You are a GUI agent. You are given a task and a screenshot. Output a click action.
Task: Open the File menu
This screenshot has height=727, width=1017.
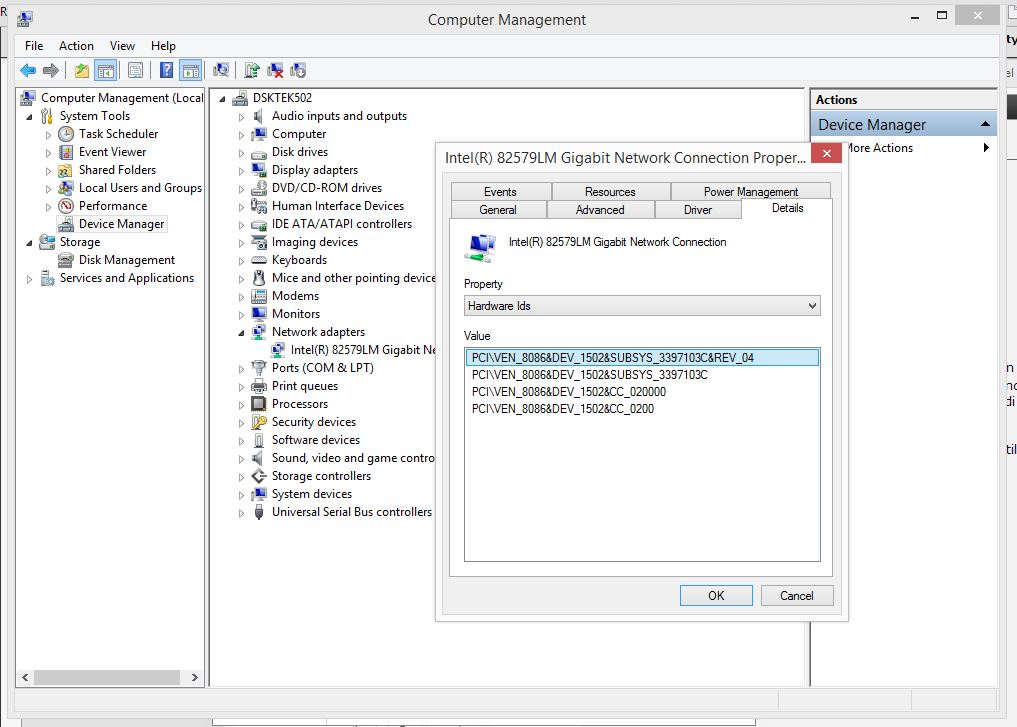(34, 45)
